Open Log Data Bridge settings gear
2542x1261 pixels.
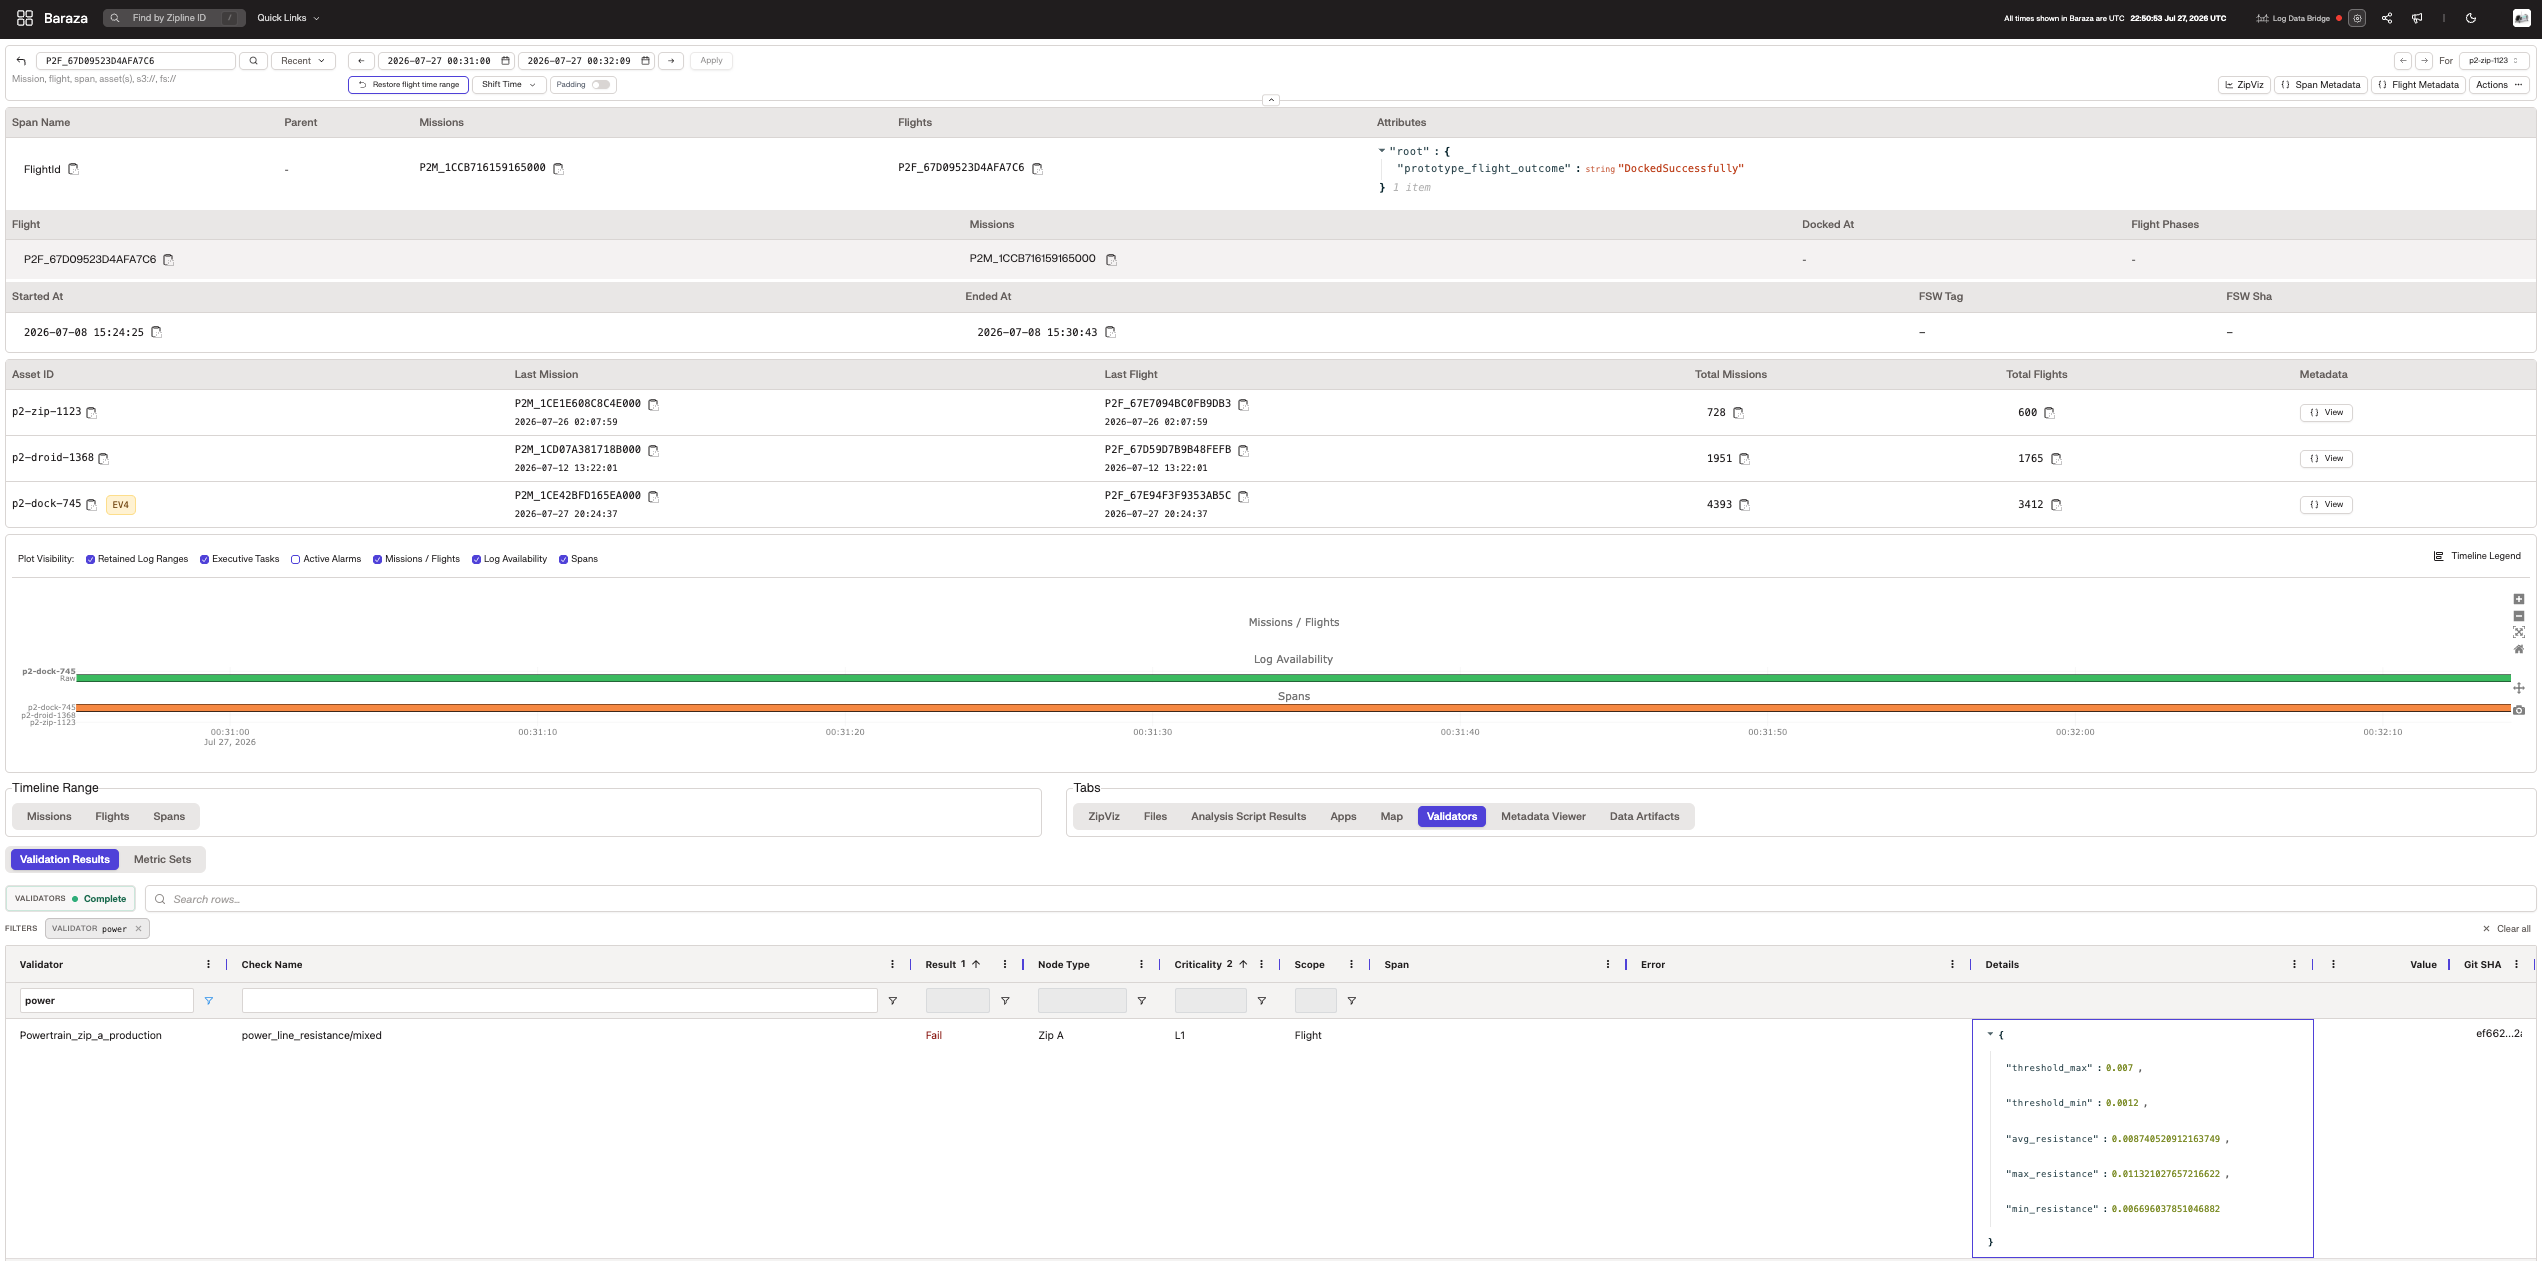(2357, 18)
